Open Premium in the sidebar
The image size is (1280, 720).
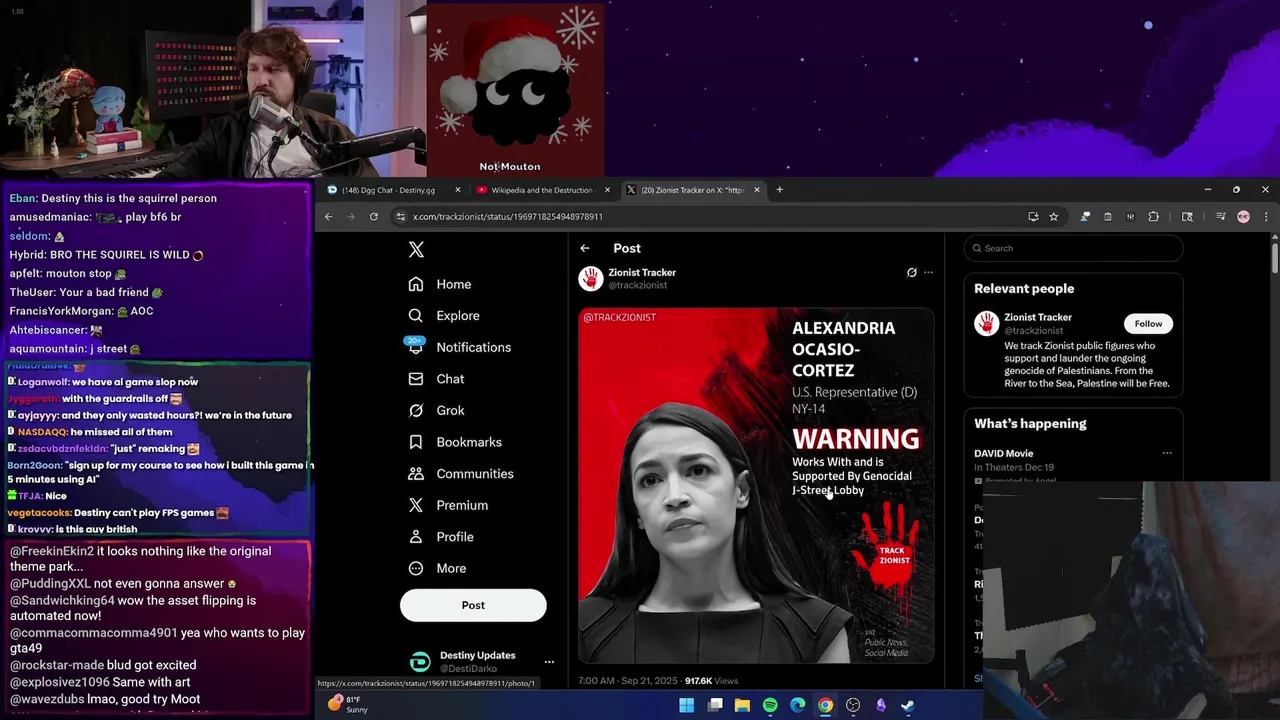(x=448, y=505)
